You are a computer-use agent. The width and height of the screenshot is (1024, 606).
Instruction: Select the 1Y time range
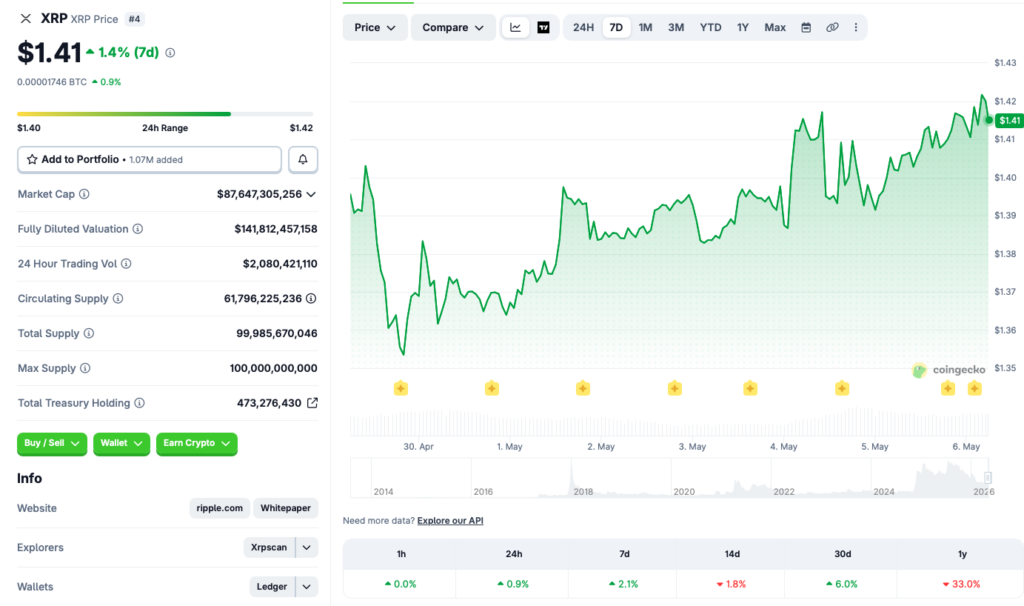(743, 27)
